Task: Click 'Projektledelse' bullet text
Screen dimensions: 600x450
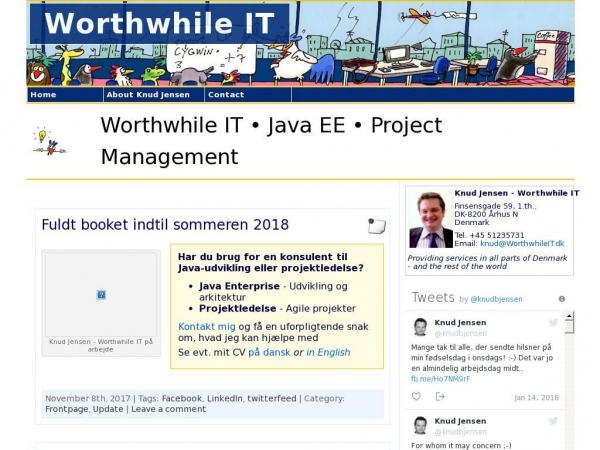Action: coord(237,308)
